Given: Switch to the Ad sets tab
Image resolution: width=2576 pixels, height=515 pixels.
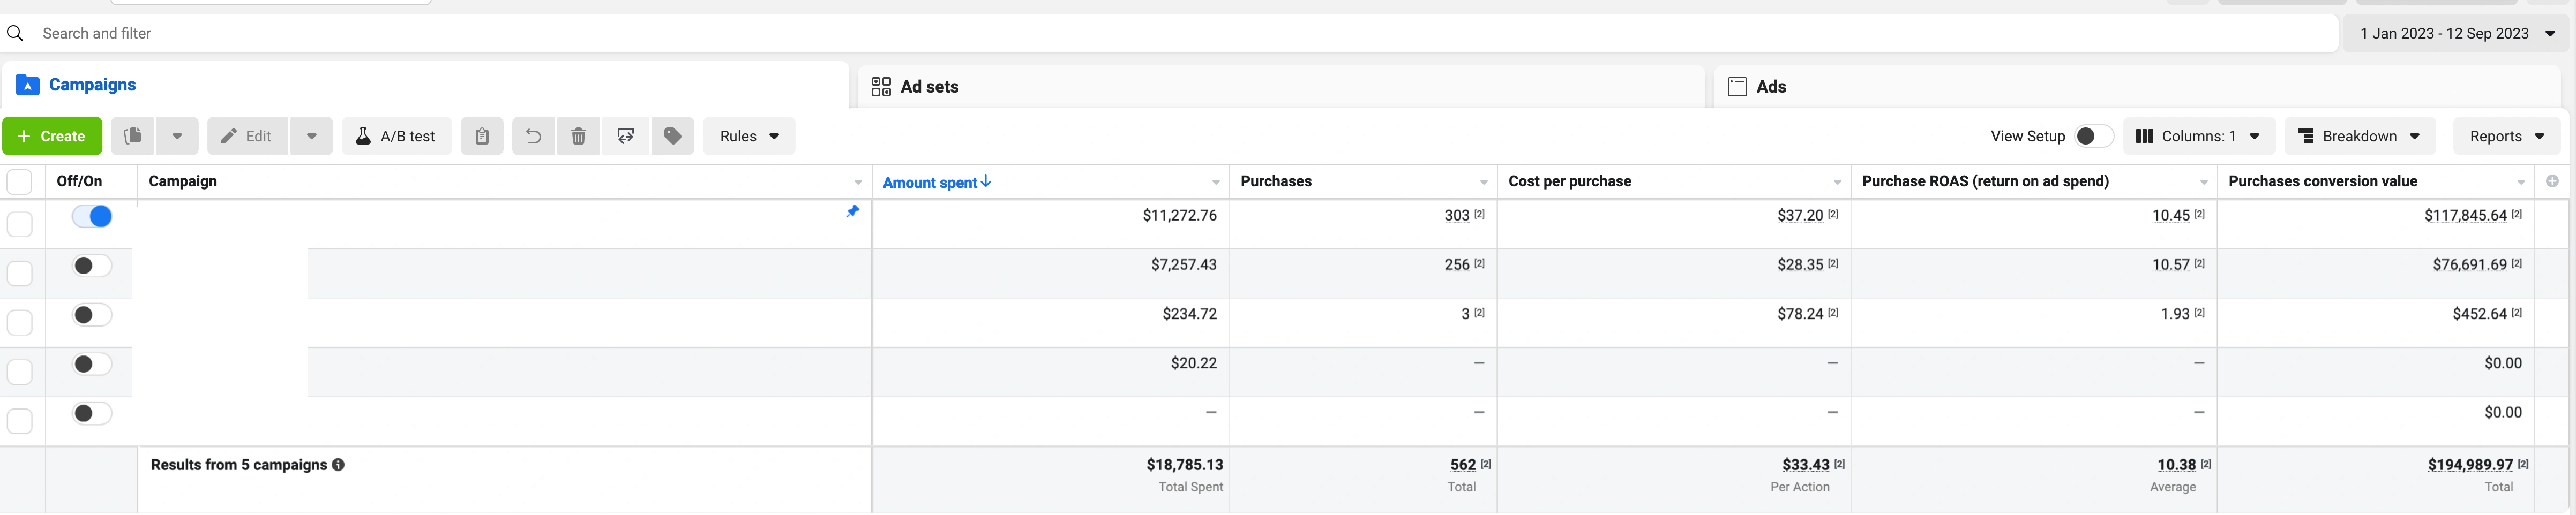Looking at the screenshot, I should (929, 87).
